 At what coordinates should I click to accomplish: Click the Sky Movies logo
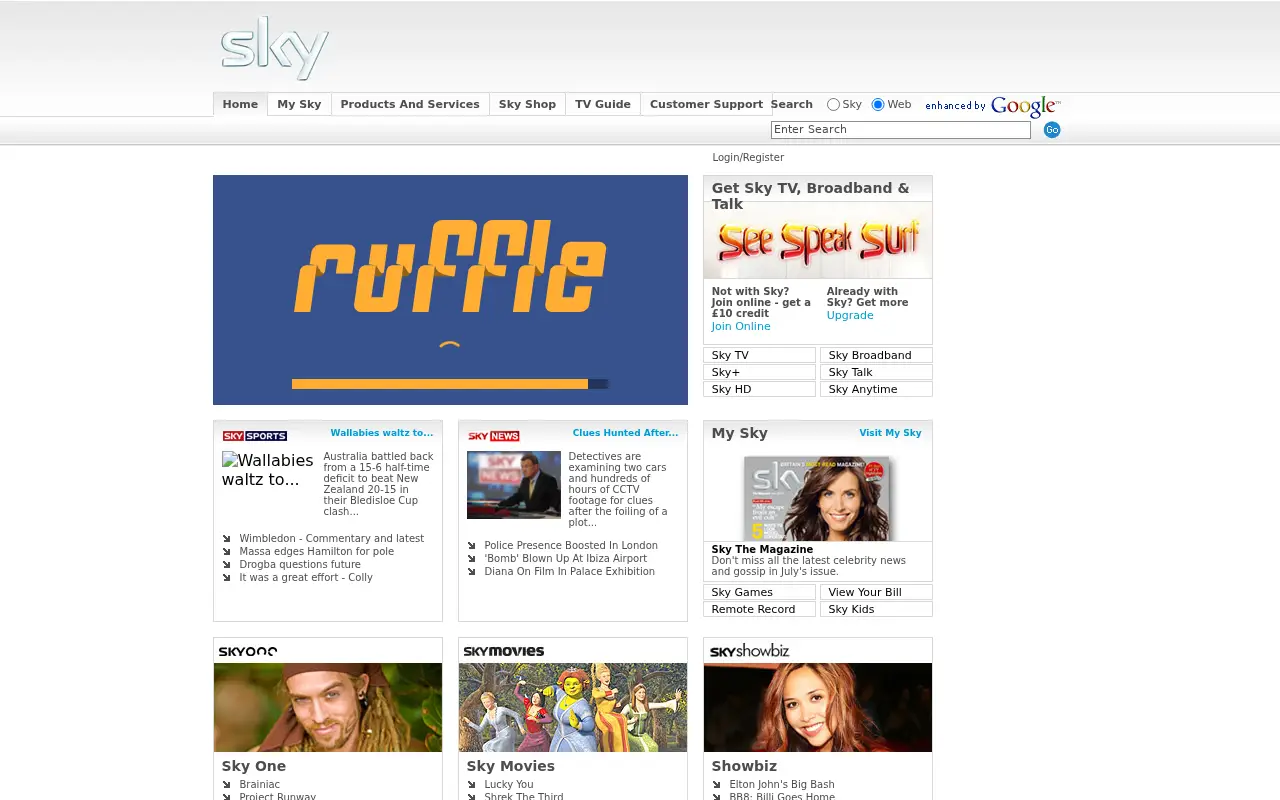pyautogui.click(x=504, y=651)
